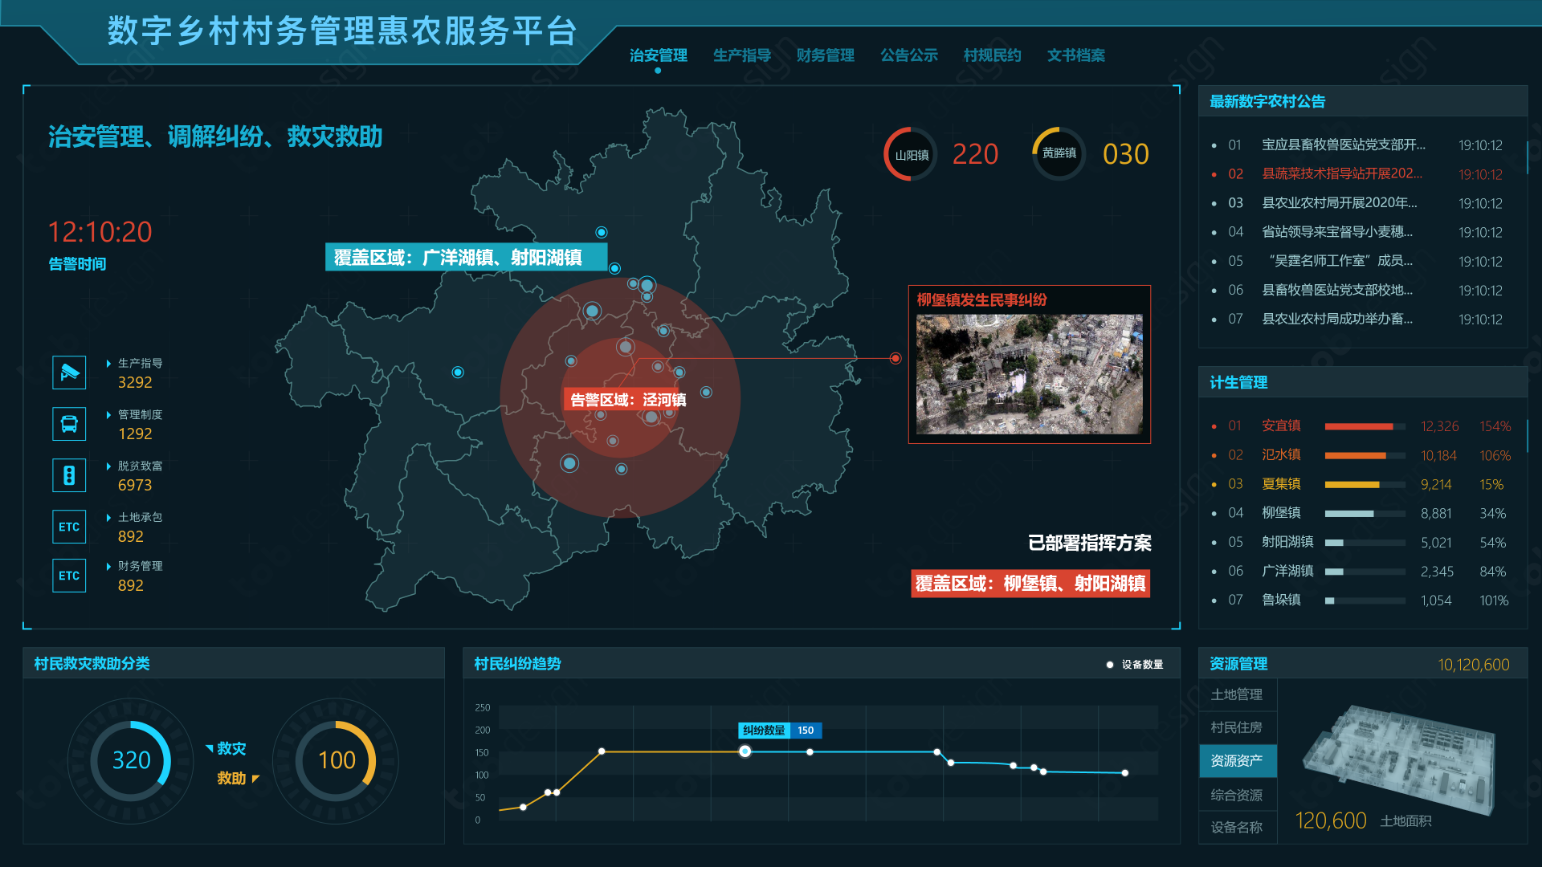Click the 覆盖区域：广洋湖镇、射阳湖镇 blue label
The height and width of the screenshot is (871, 1542).
click(466, 257)
